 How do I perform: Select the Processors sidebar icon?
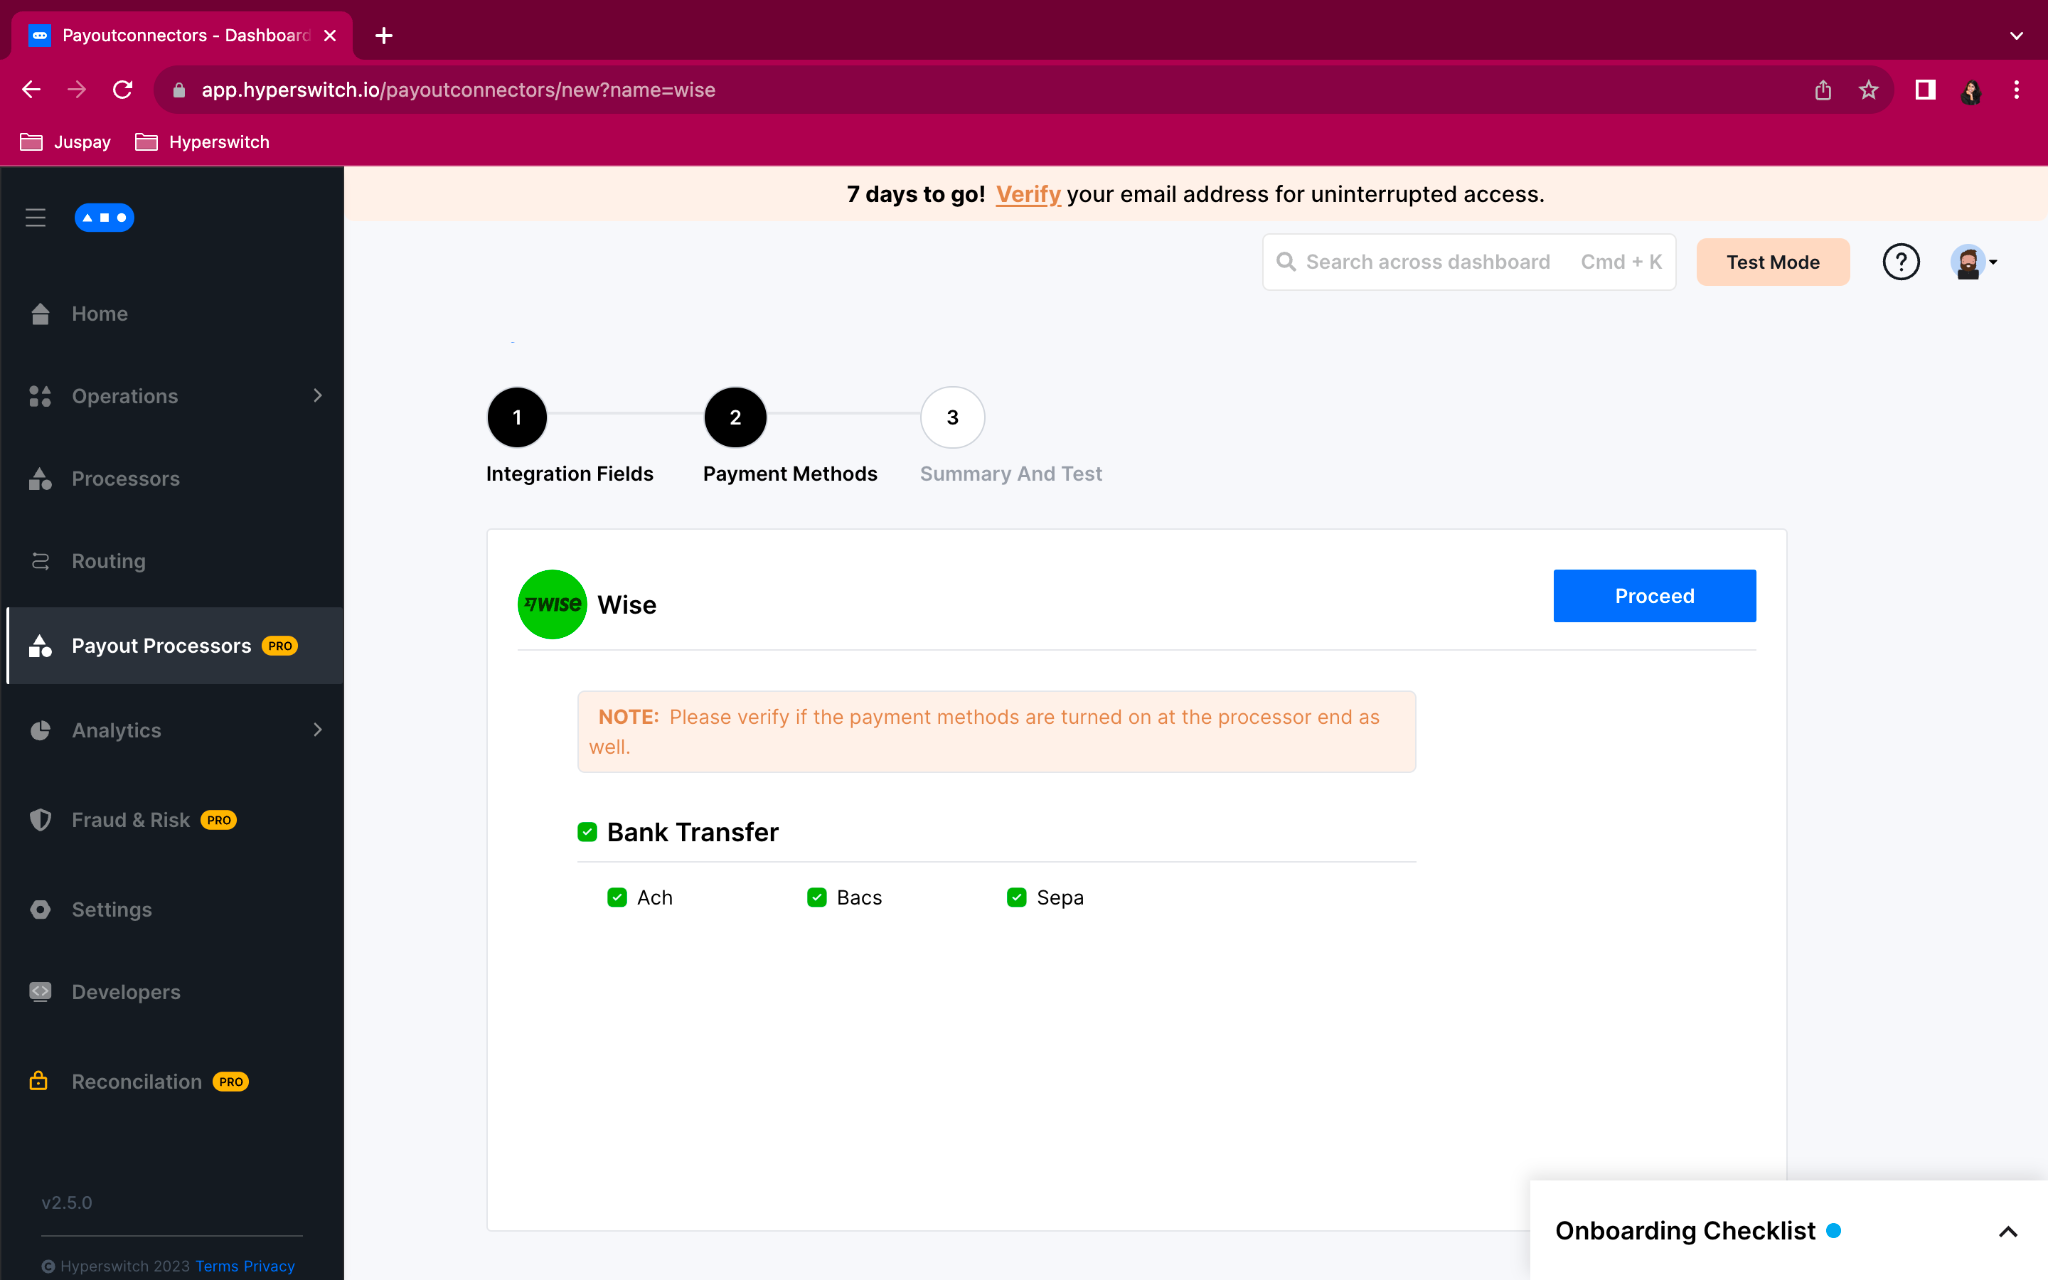pos(40,478)
